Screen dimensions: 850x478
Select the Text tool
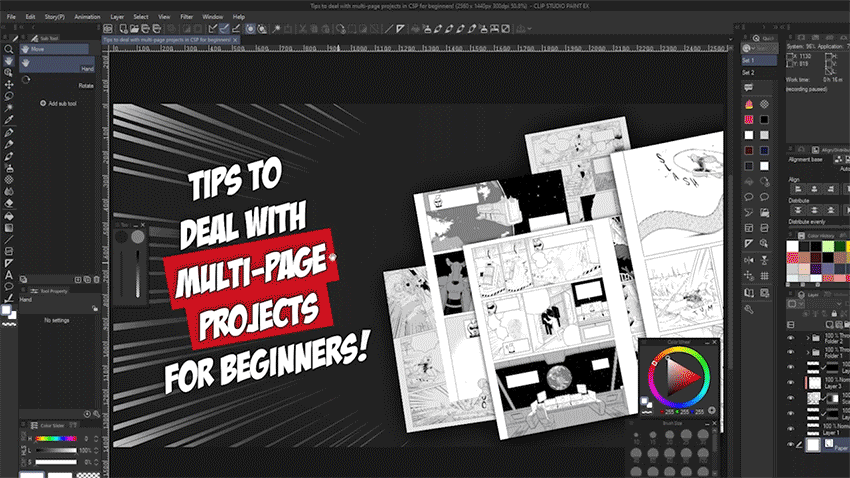[x=9, y=275]
